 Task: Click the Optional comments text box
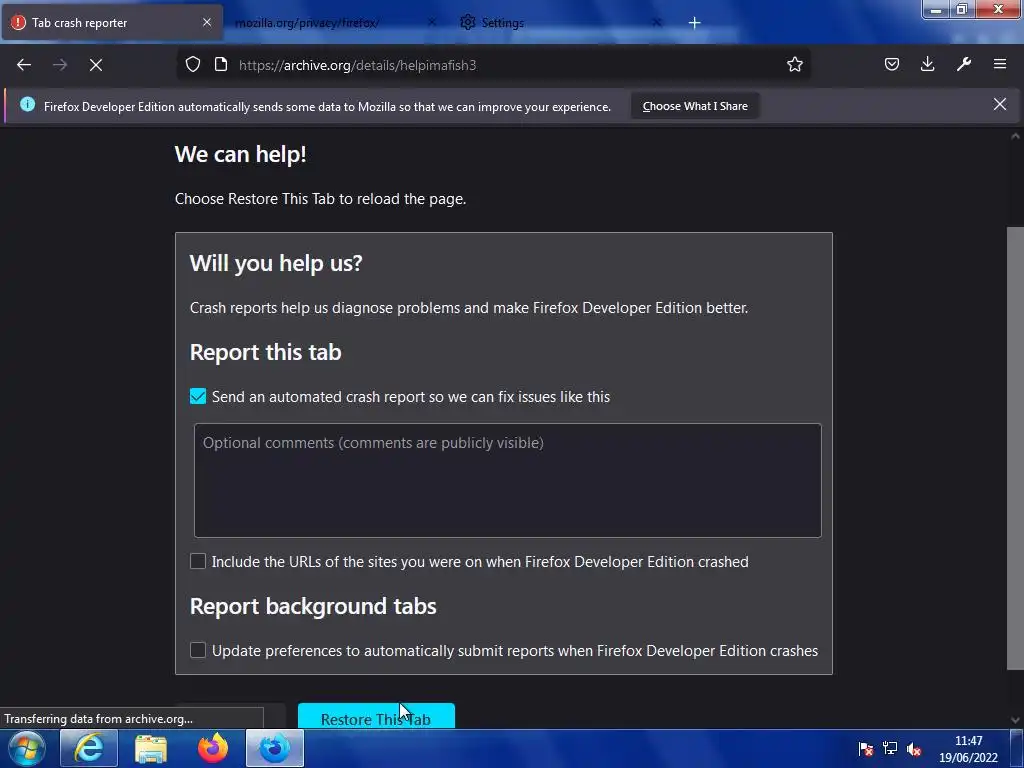pos(507,480)
